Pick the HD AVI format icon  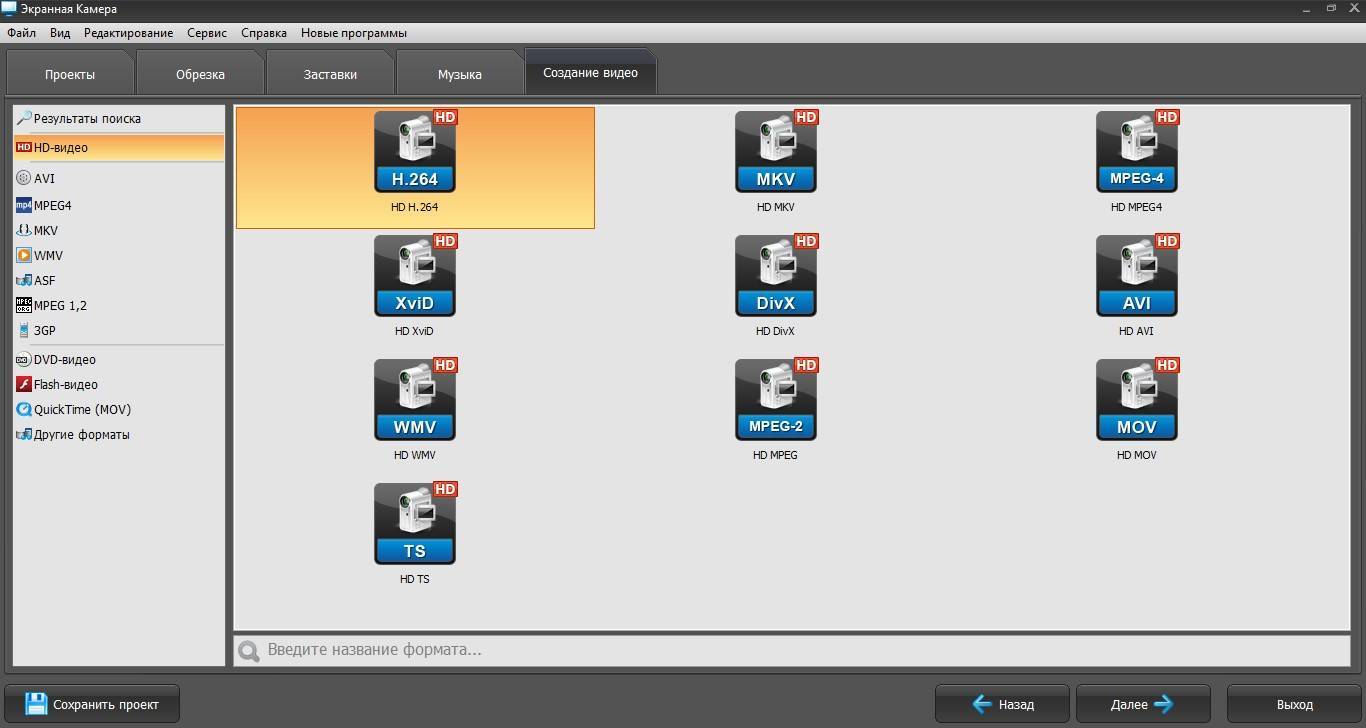point(1137,275)
